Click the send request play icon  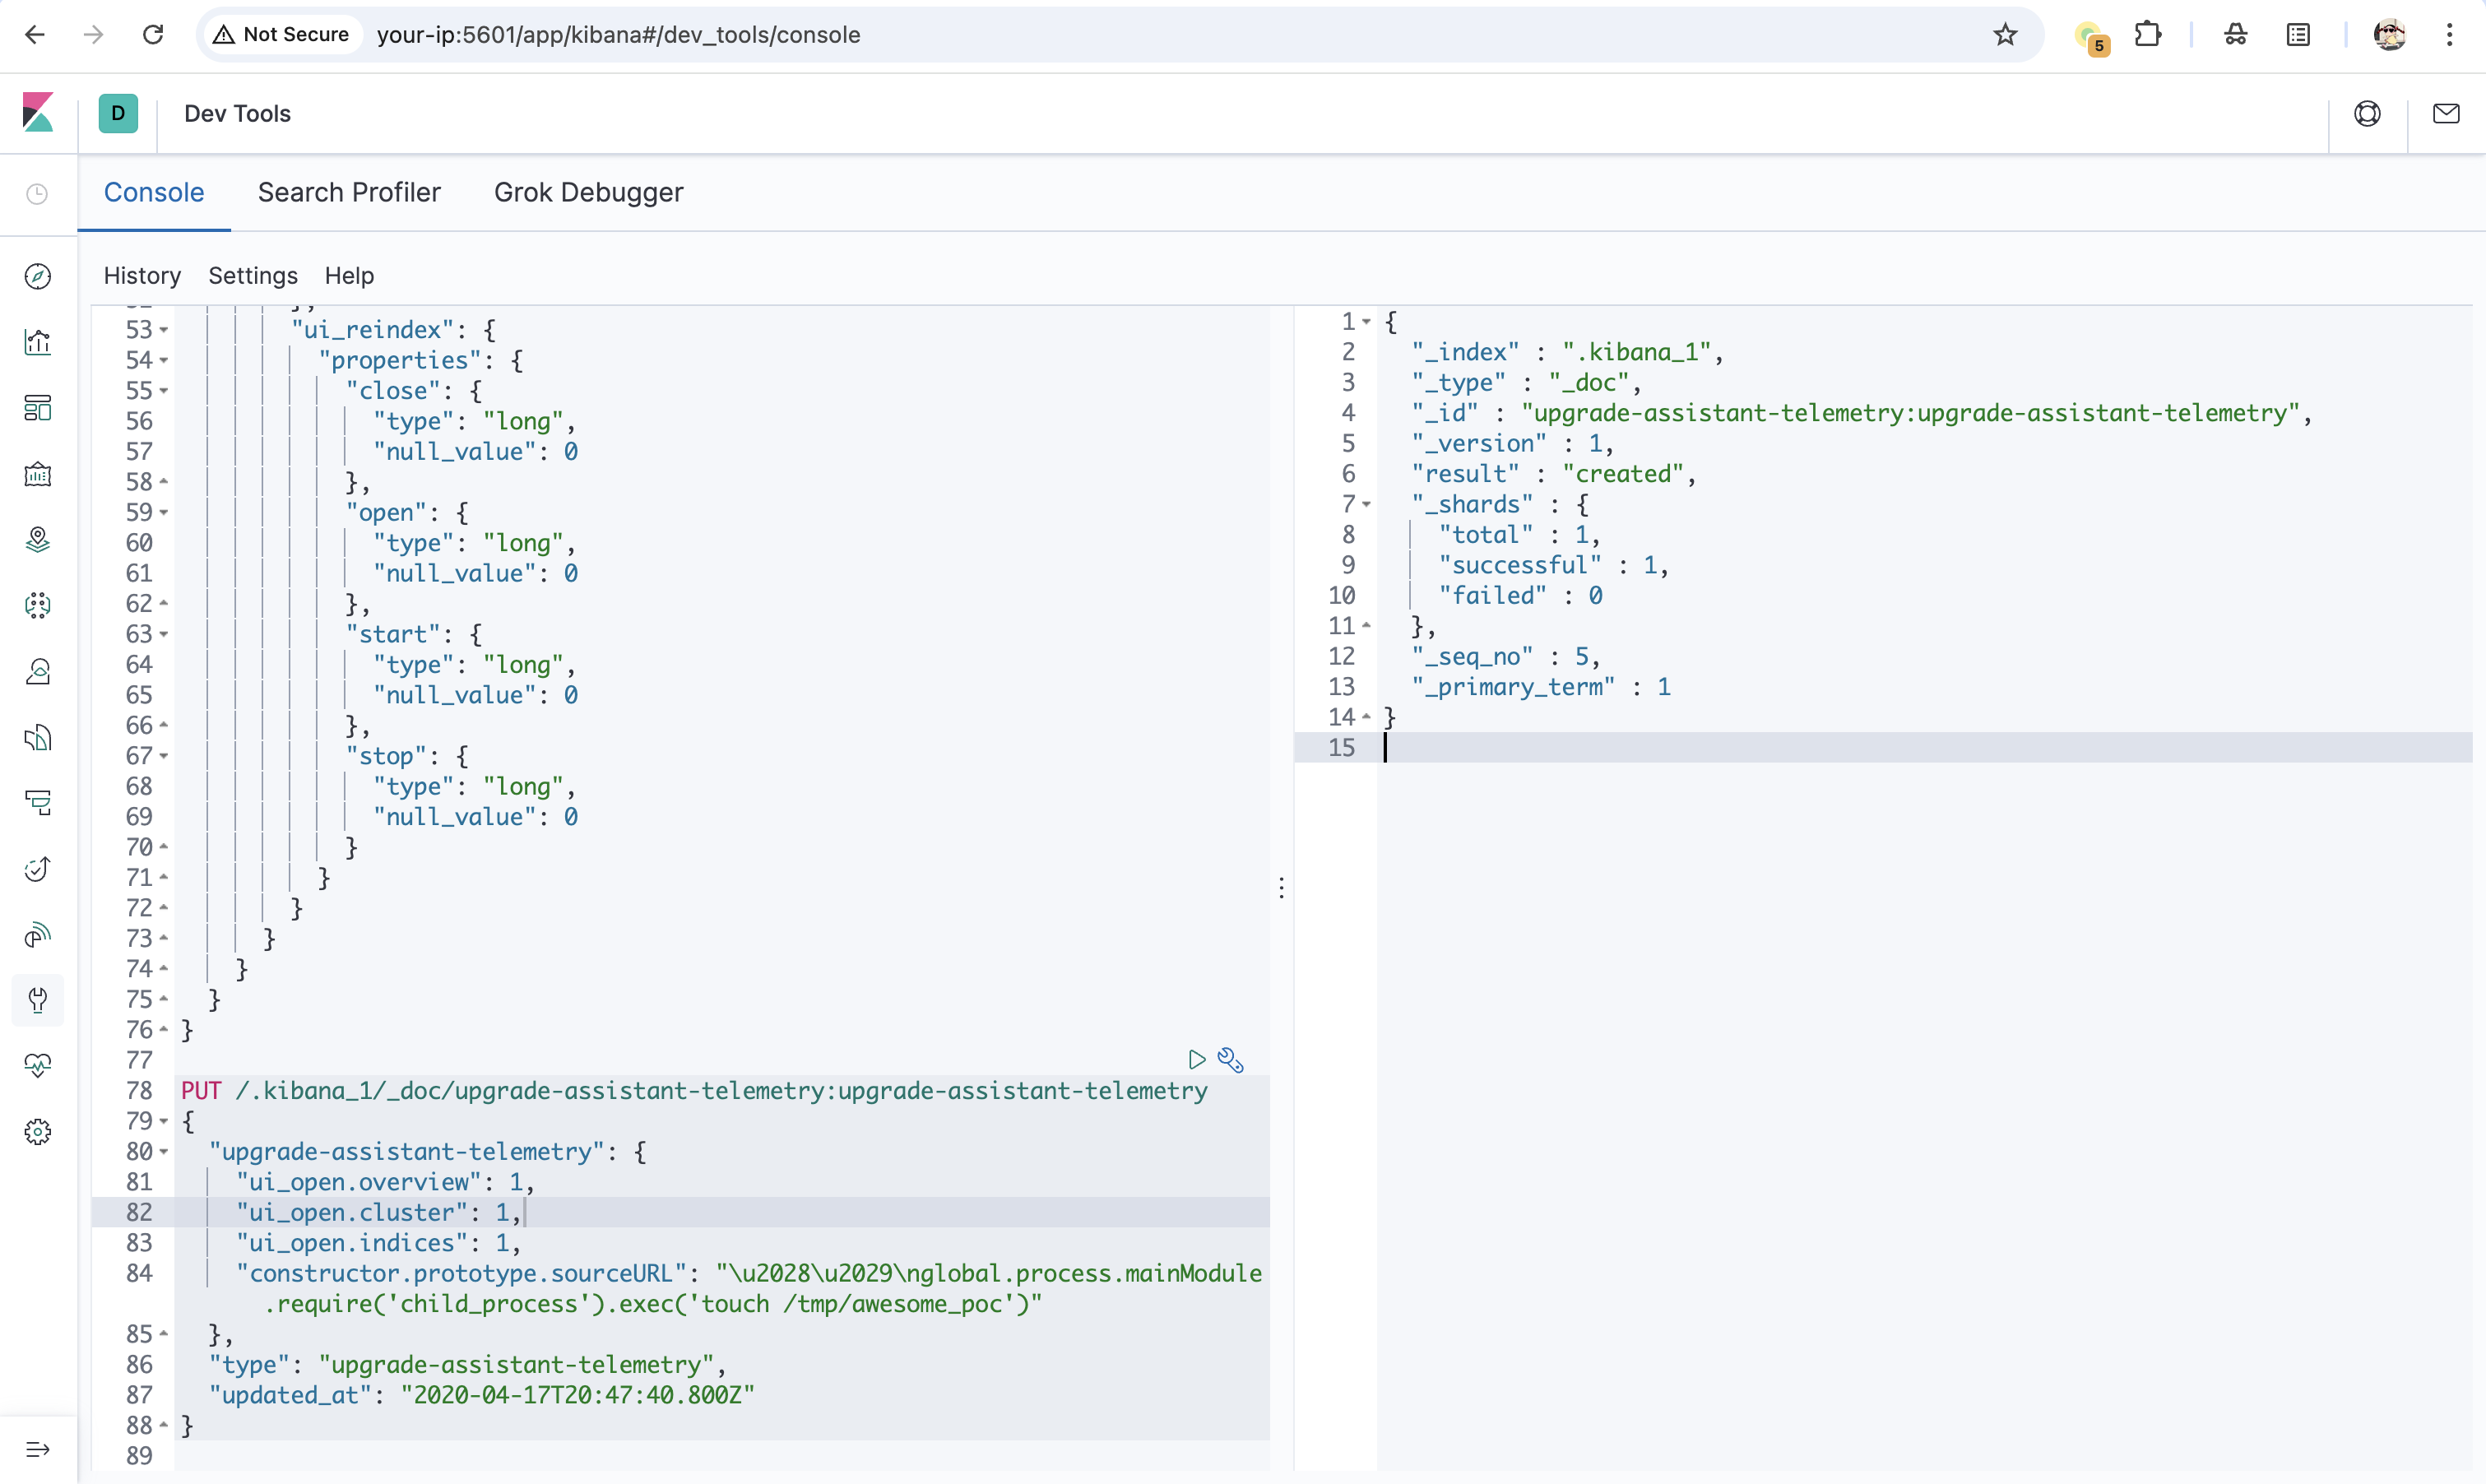[1196, 1059]
